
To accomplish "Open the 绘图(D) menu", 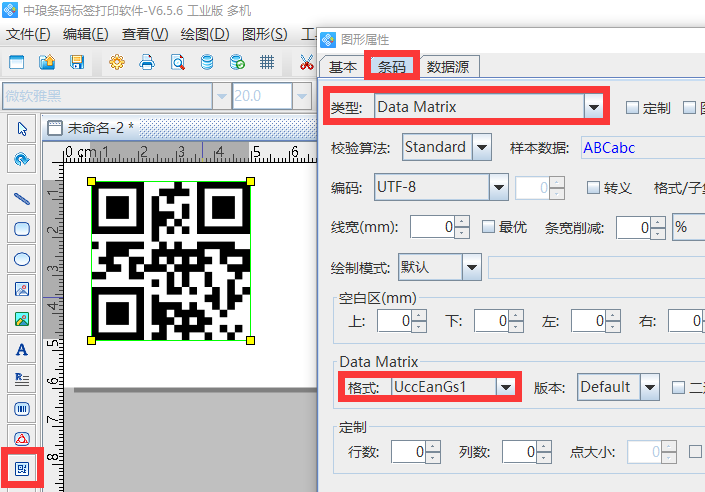I will [205, 34].
